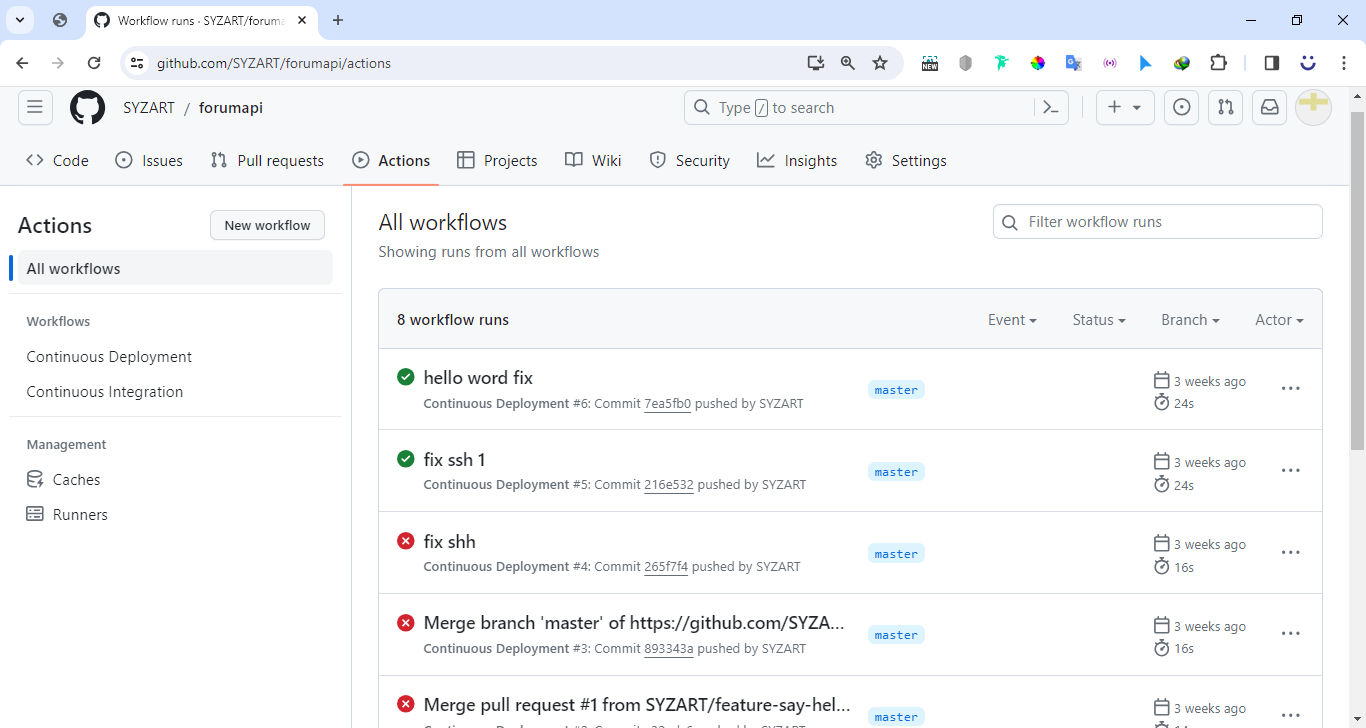Open the 'hello word fix' workflow run
This screenshot has width=1366, height=728.
(x=478, y=377)
